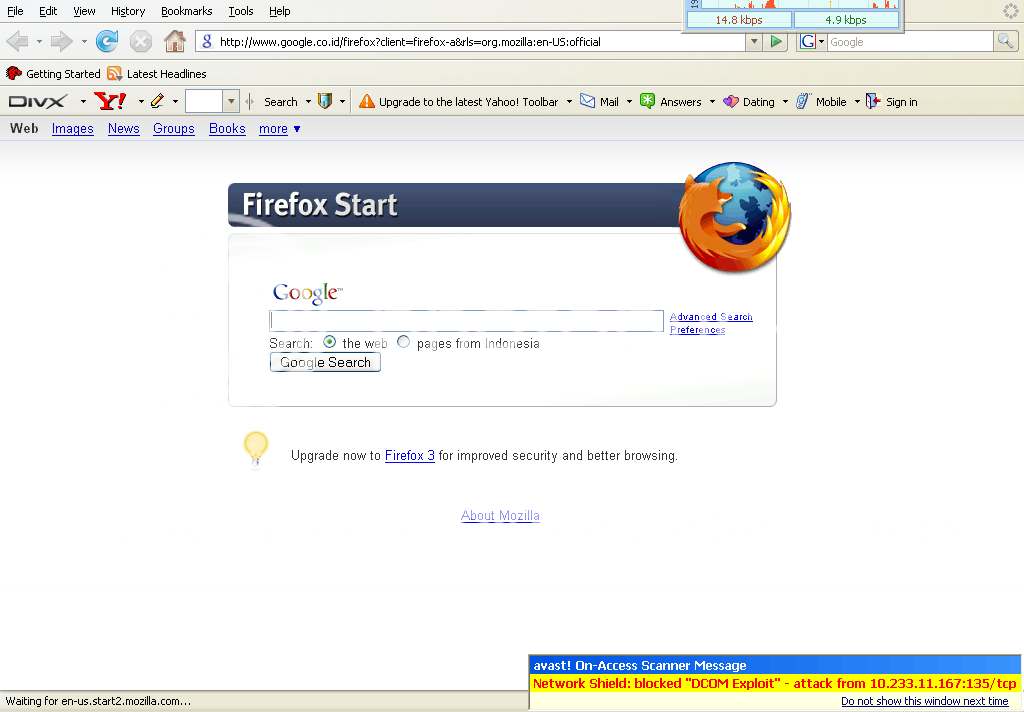Click the Firefox globe logo
The height and width of the screenshot is (712, 1024).
735,217
